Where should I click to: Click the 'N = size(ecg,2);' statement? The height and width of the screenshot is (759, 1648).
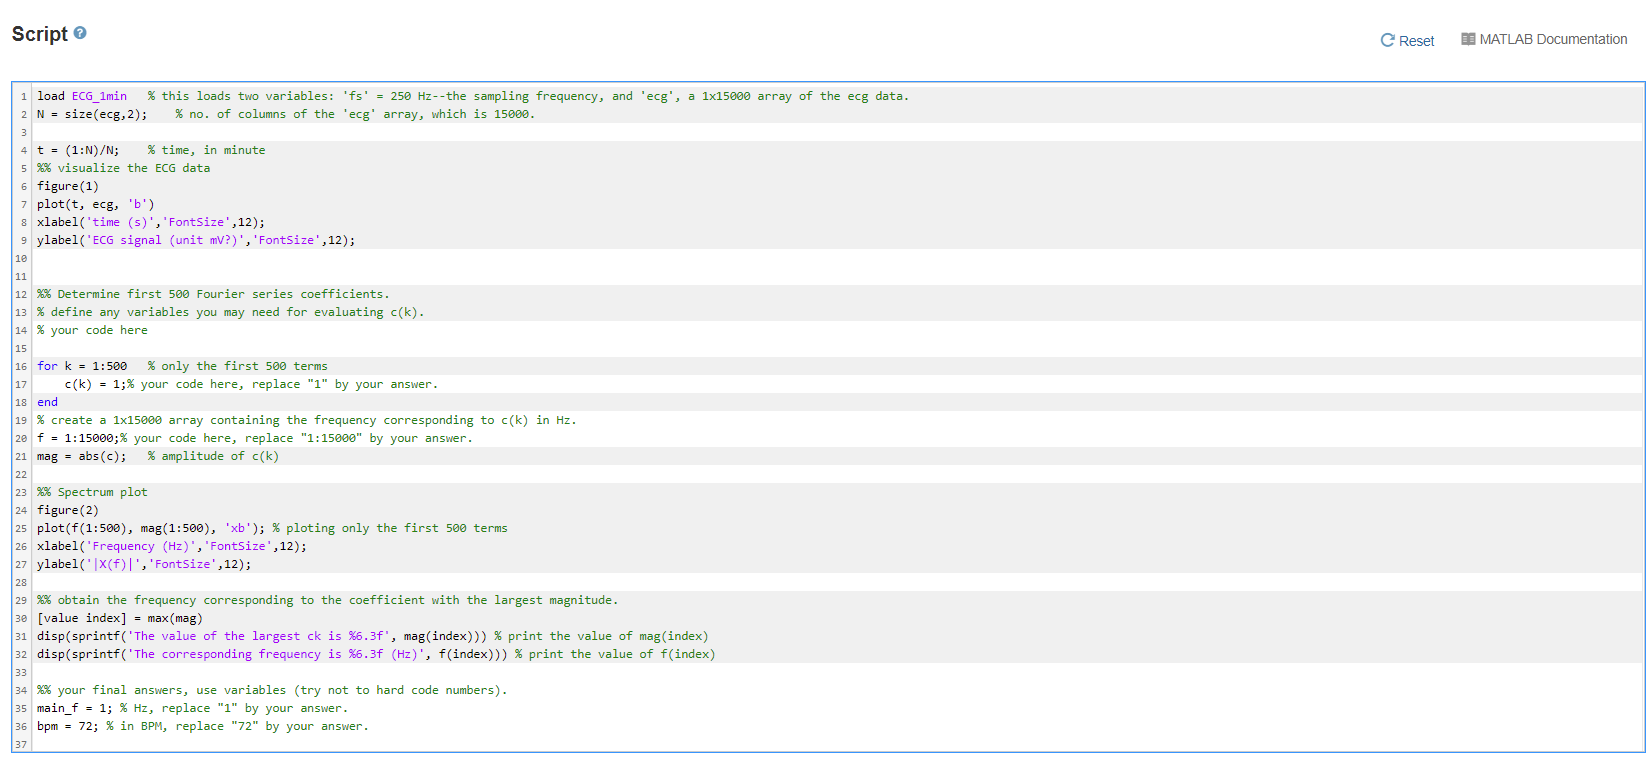point(92,114)
